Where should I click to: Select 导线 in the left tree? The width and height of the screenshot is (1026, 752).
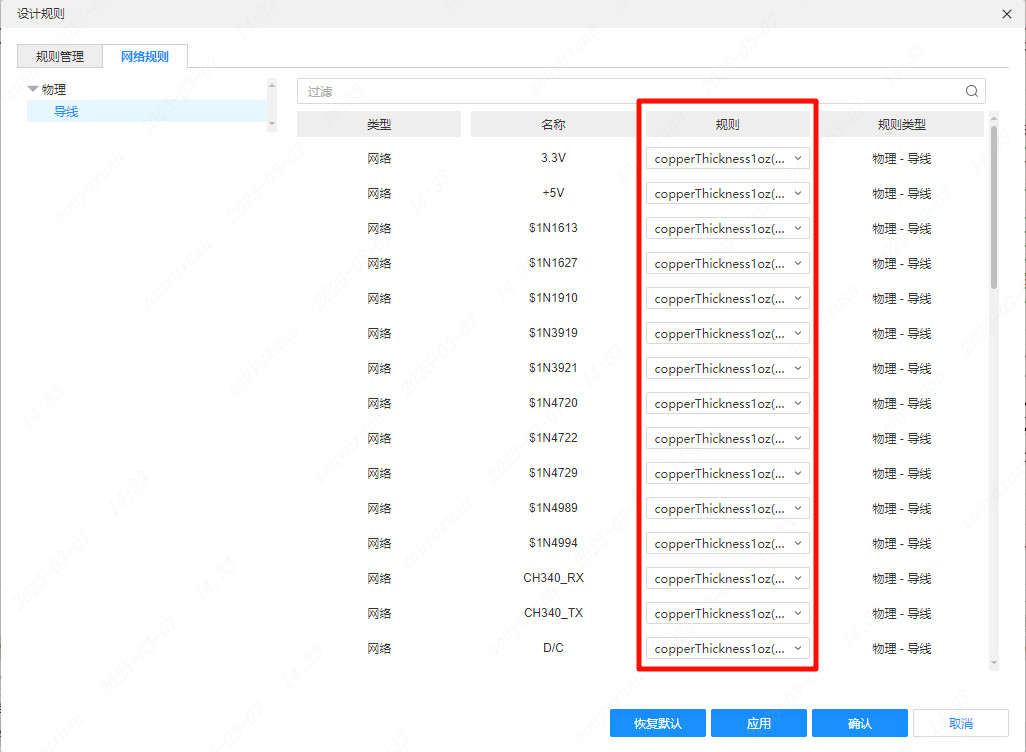pos(66,112)
